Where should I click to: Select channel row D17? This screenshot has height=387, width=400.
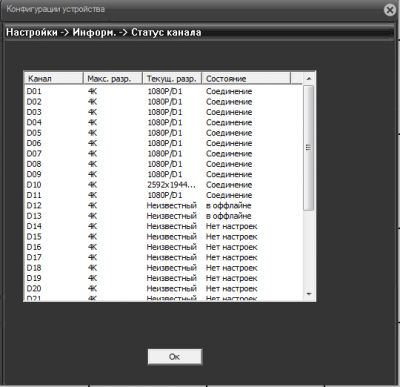pyautogui.click(x=164, y=257)
